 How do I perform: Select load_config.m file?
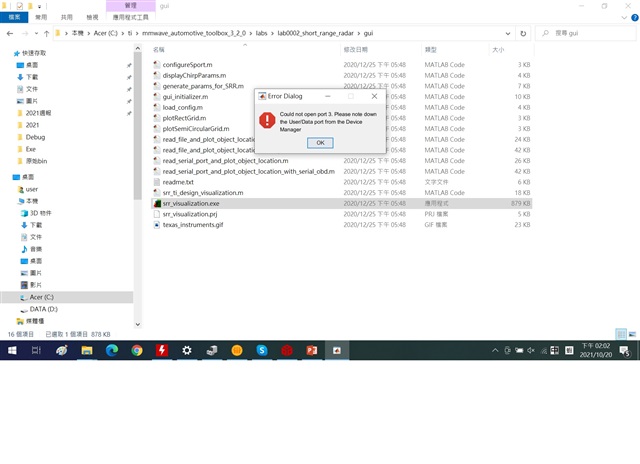182,107
